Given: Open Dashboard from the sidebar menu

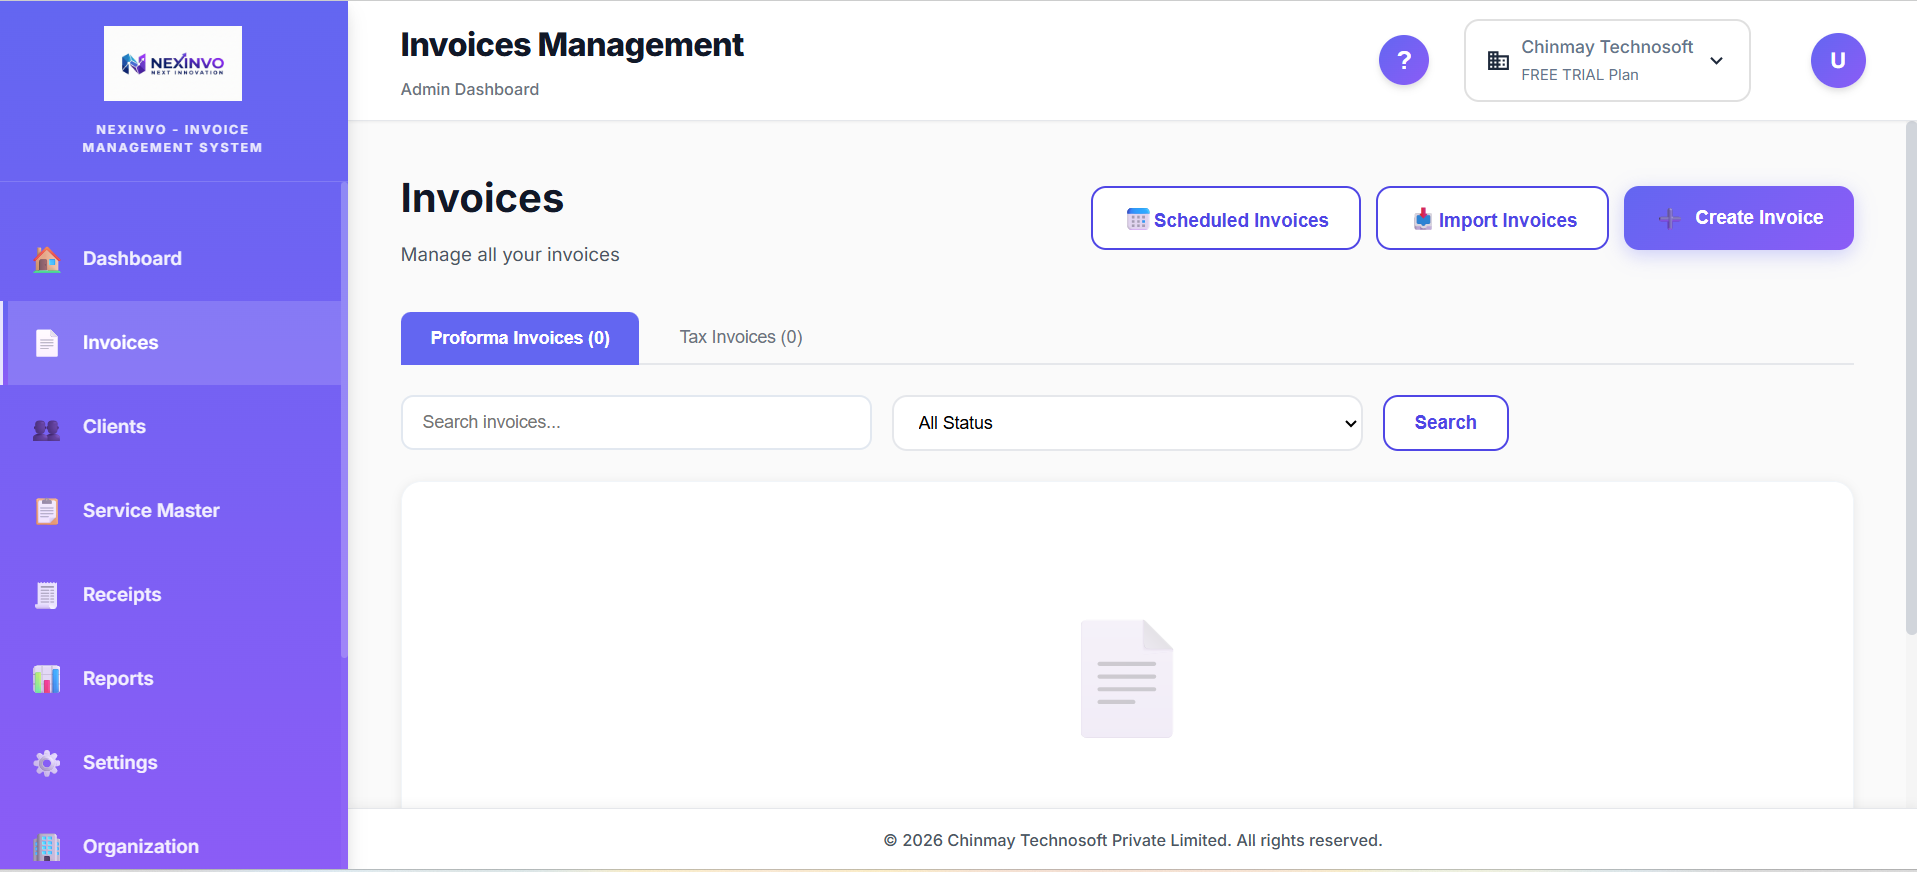Looking at the screenshot, I should point(172,259).
